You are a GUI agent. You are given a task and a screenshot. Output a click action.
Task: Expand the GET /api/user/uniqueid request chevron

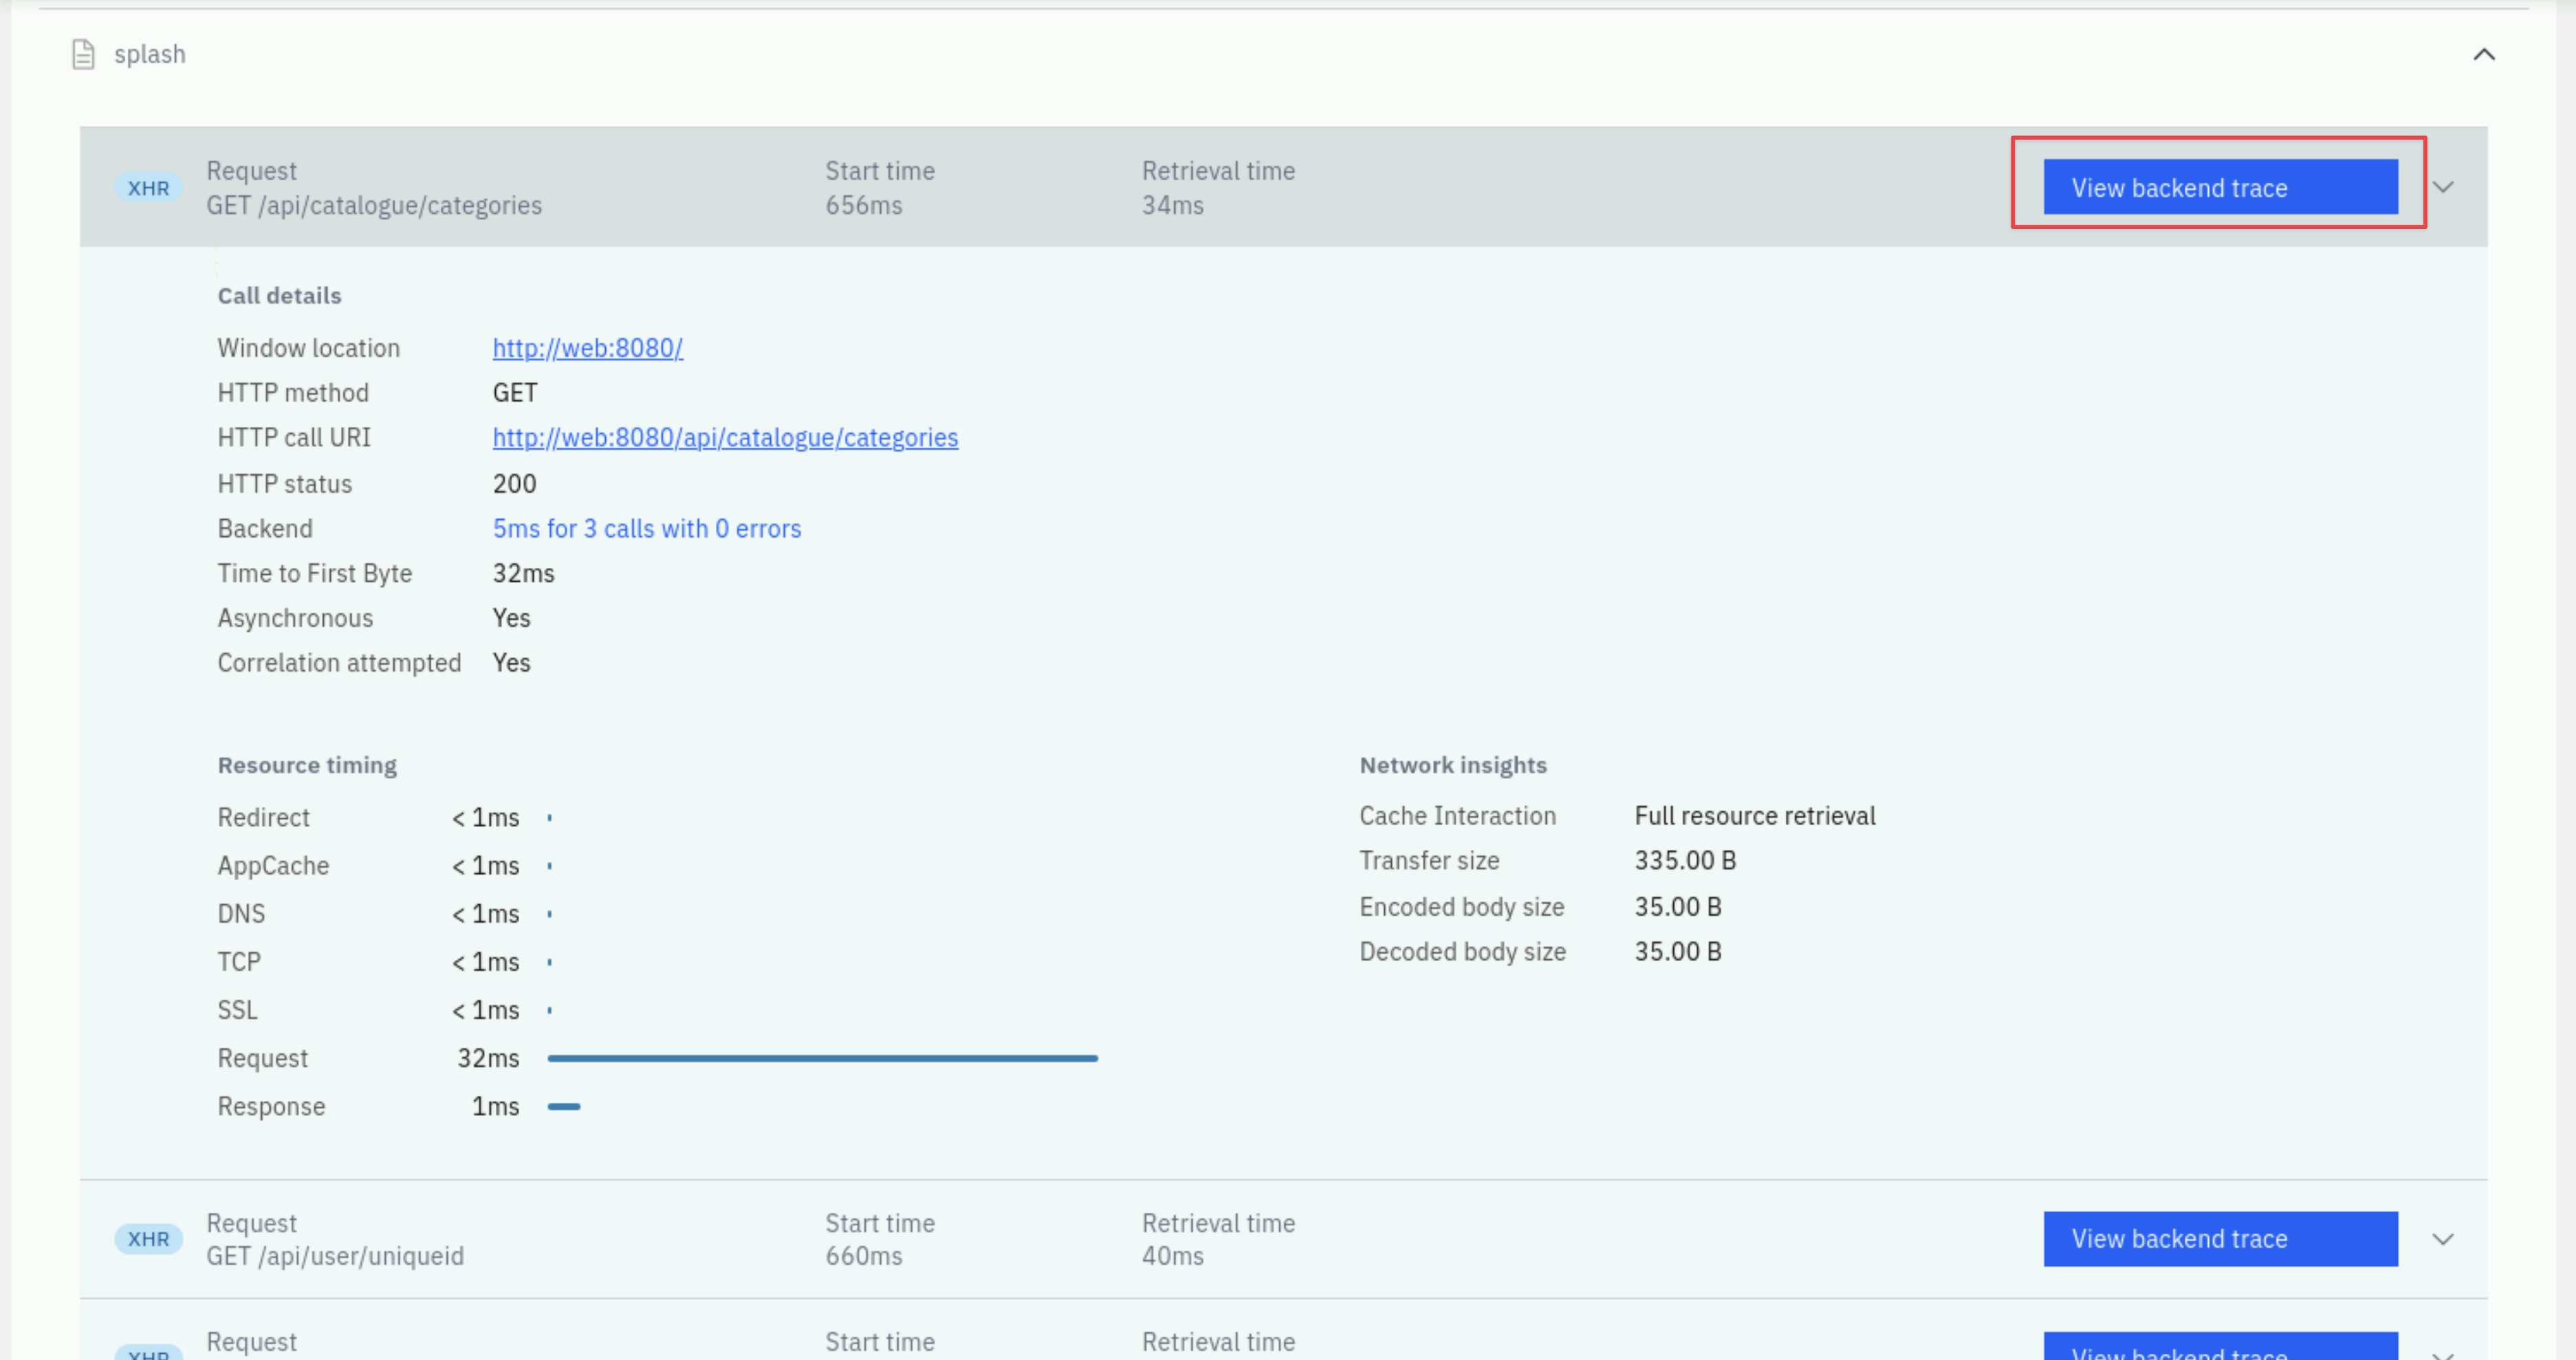pos(2443,1239)
